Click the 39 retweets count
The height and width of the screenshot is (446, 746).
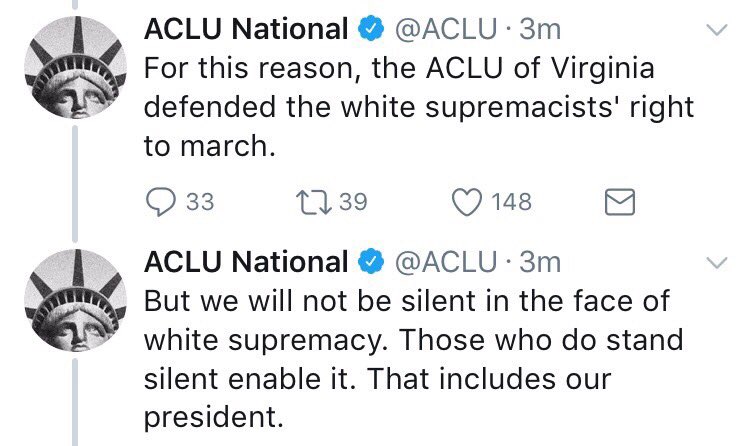coord(353,203)
